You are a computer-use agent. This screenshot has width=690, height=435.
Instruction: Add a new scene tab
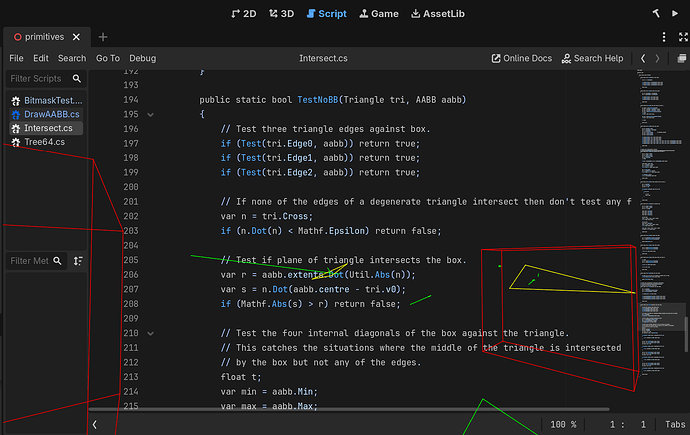point(103,37)
